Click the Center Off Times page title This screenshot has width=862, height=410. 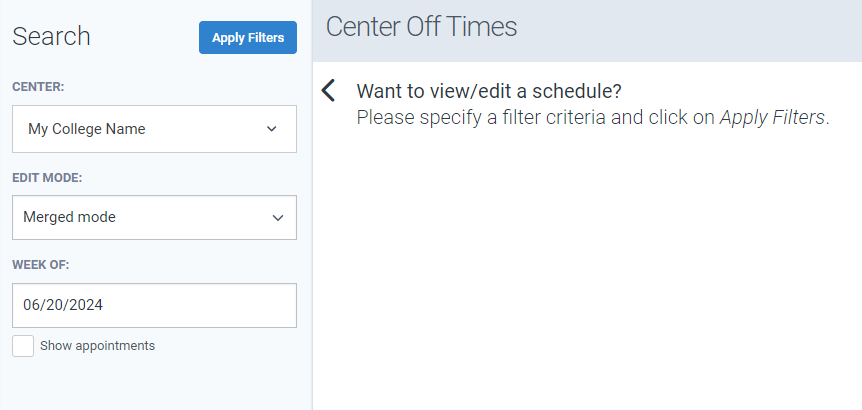(421, 27)
